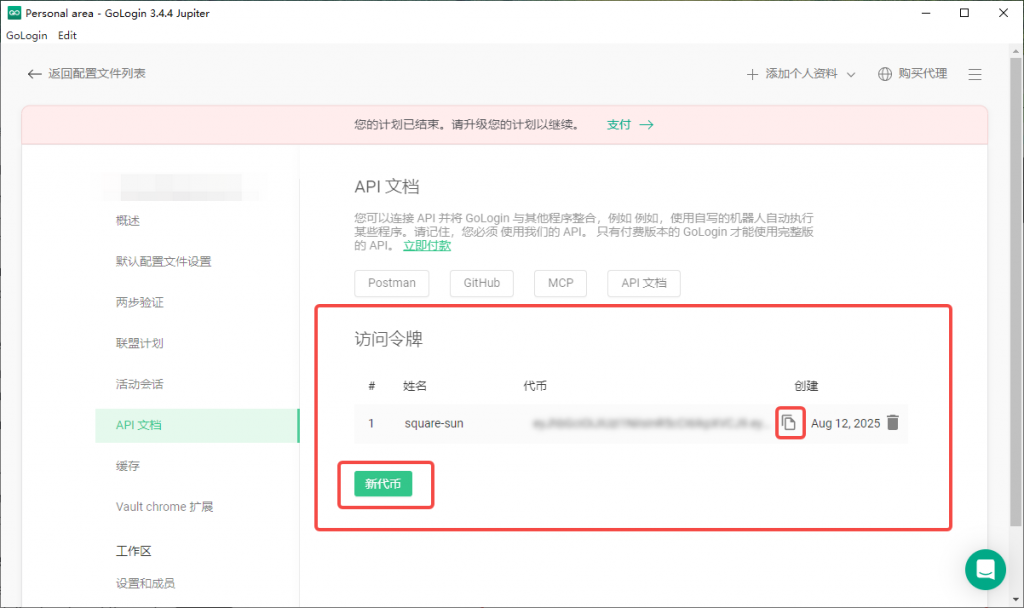Click the blurred token value in the row
The width and height of the screenshot is (1024, 608).
[650, 424]
